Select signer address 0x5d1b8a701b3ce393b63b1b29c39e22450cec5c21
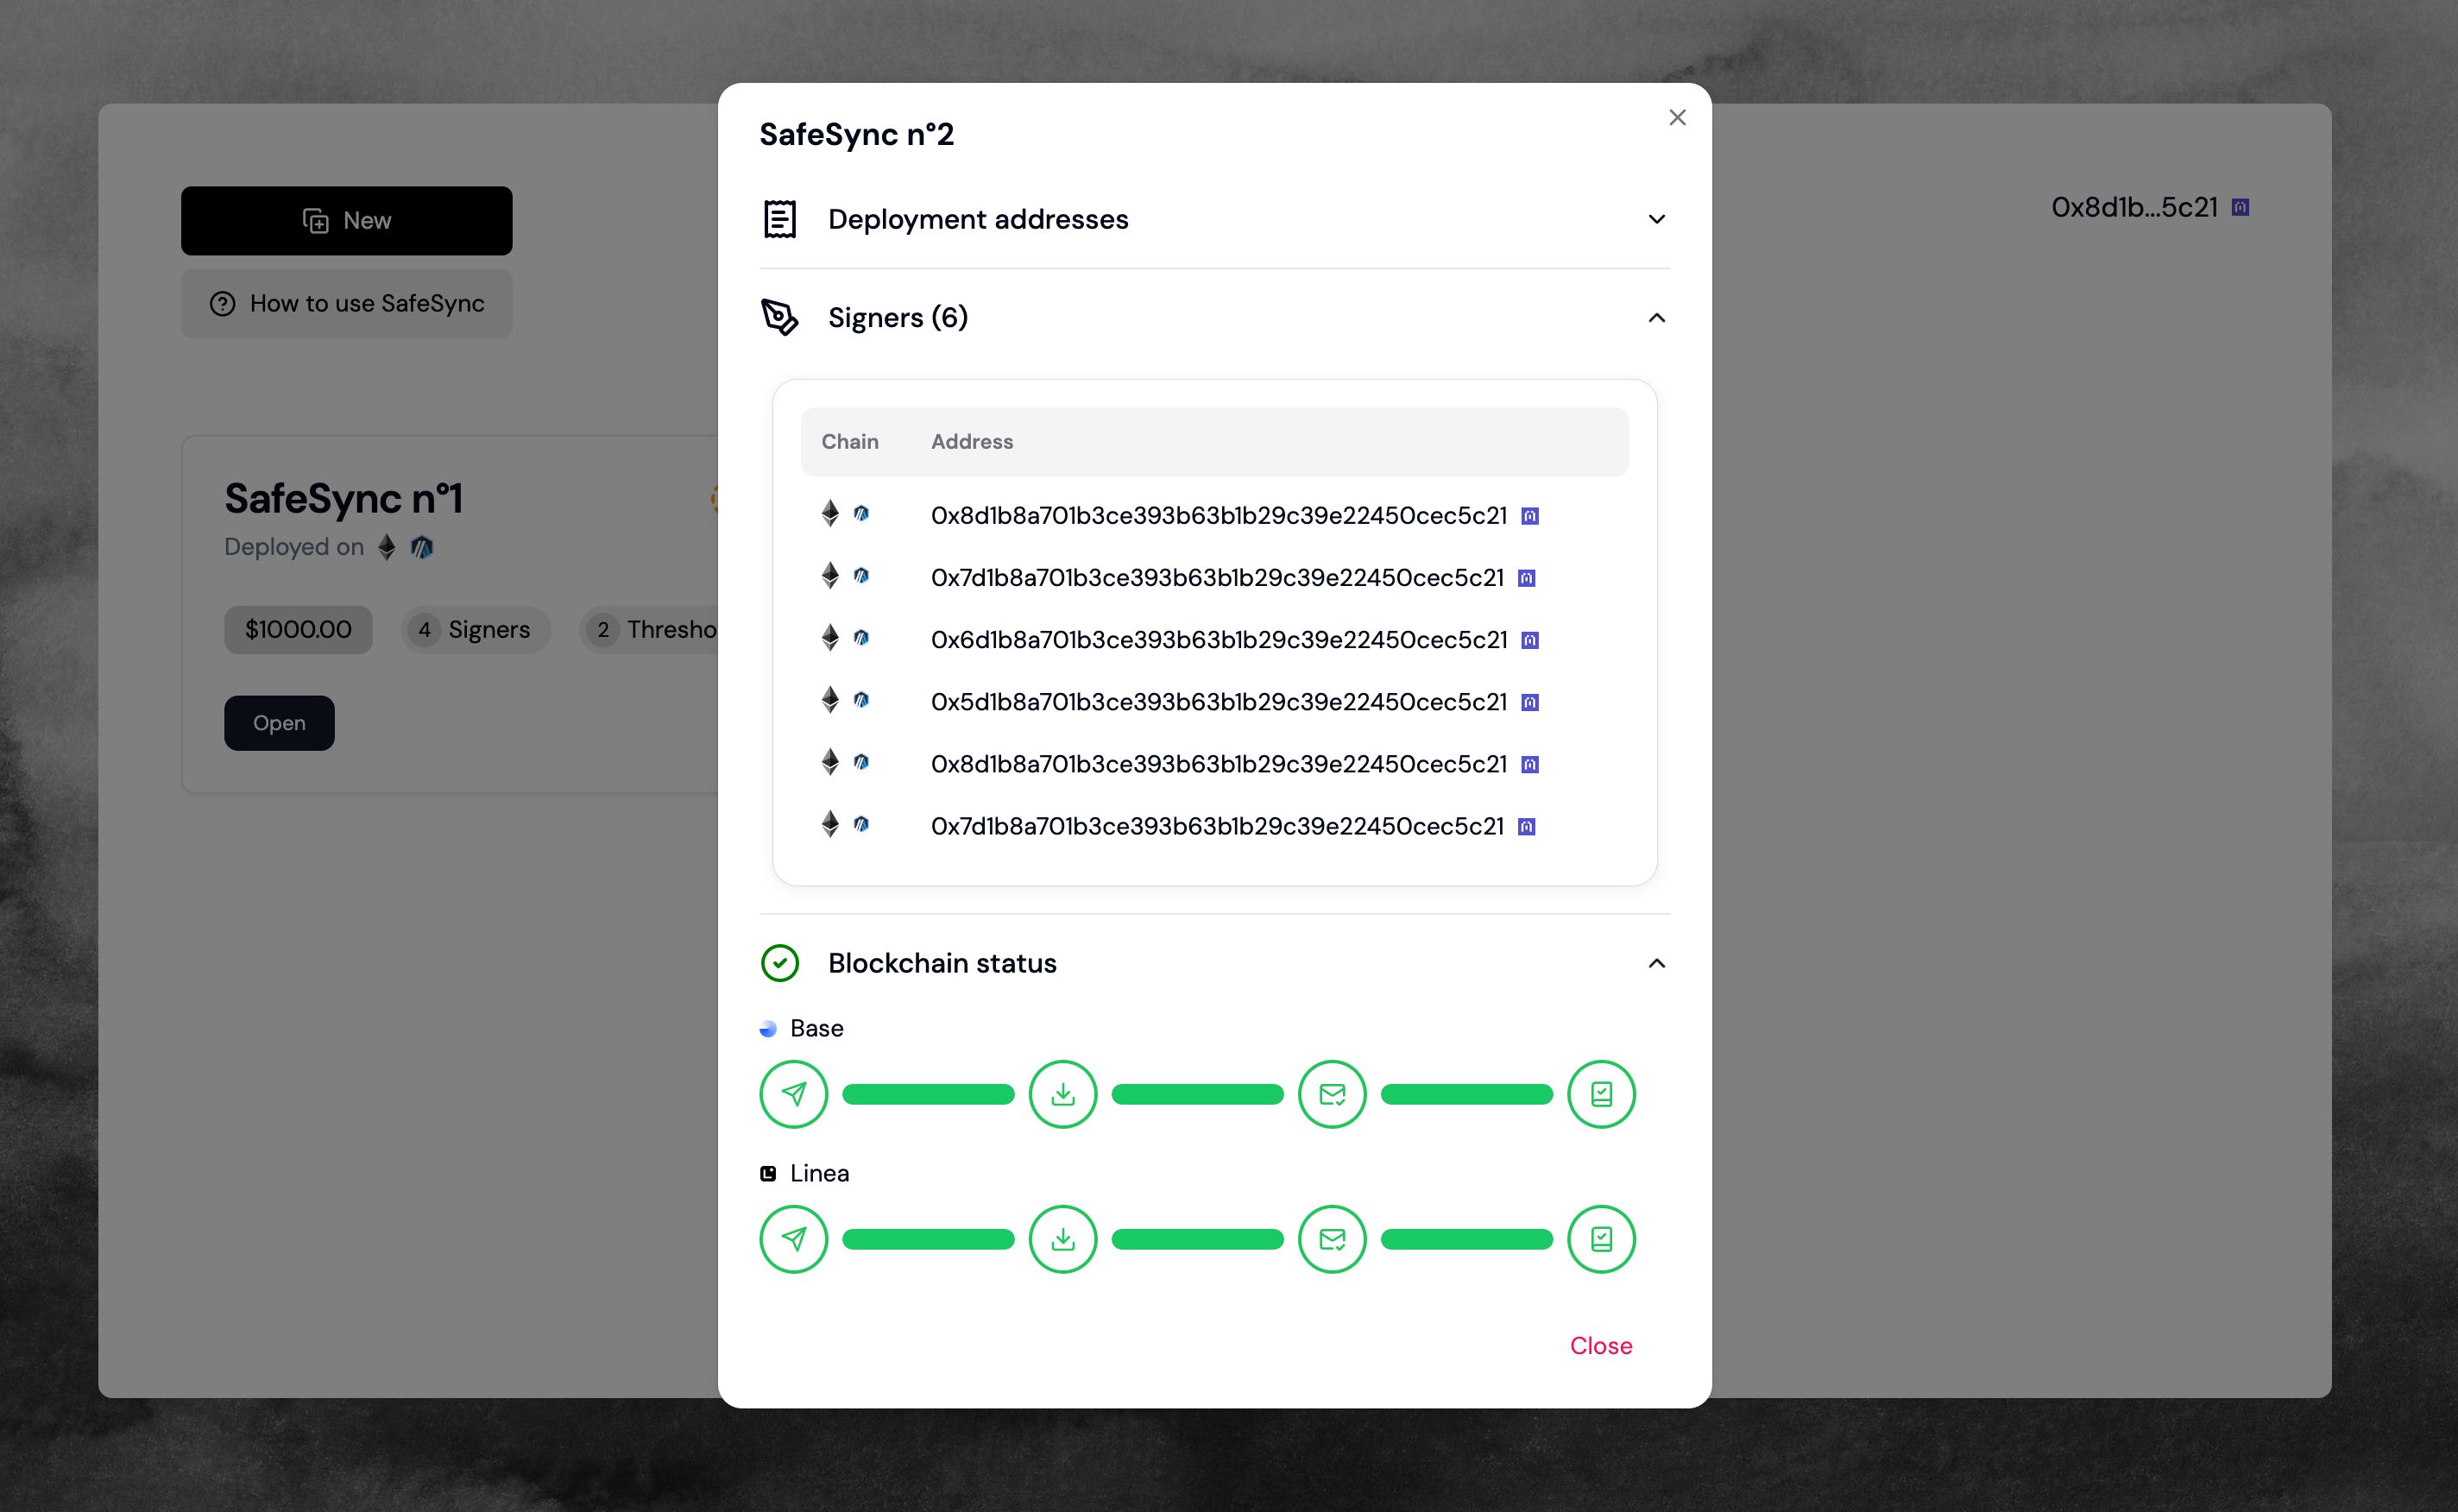The image size is (2458, 1512). 1218,702
